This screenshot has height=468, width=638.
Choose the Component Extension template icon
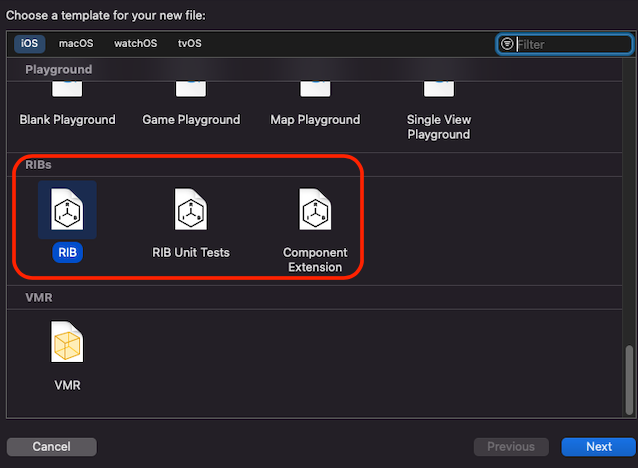pos(315,209)
